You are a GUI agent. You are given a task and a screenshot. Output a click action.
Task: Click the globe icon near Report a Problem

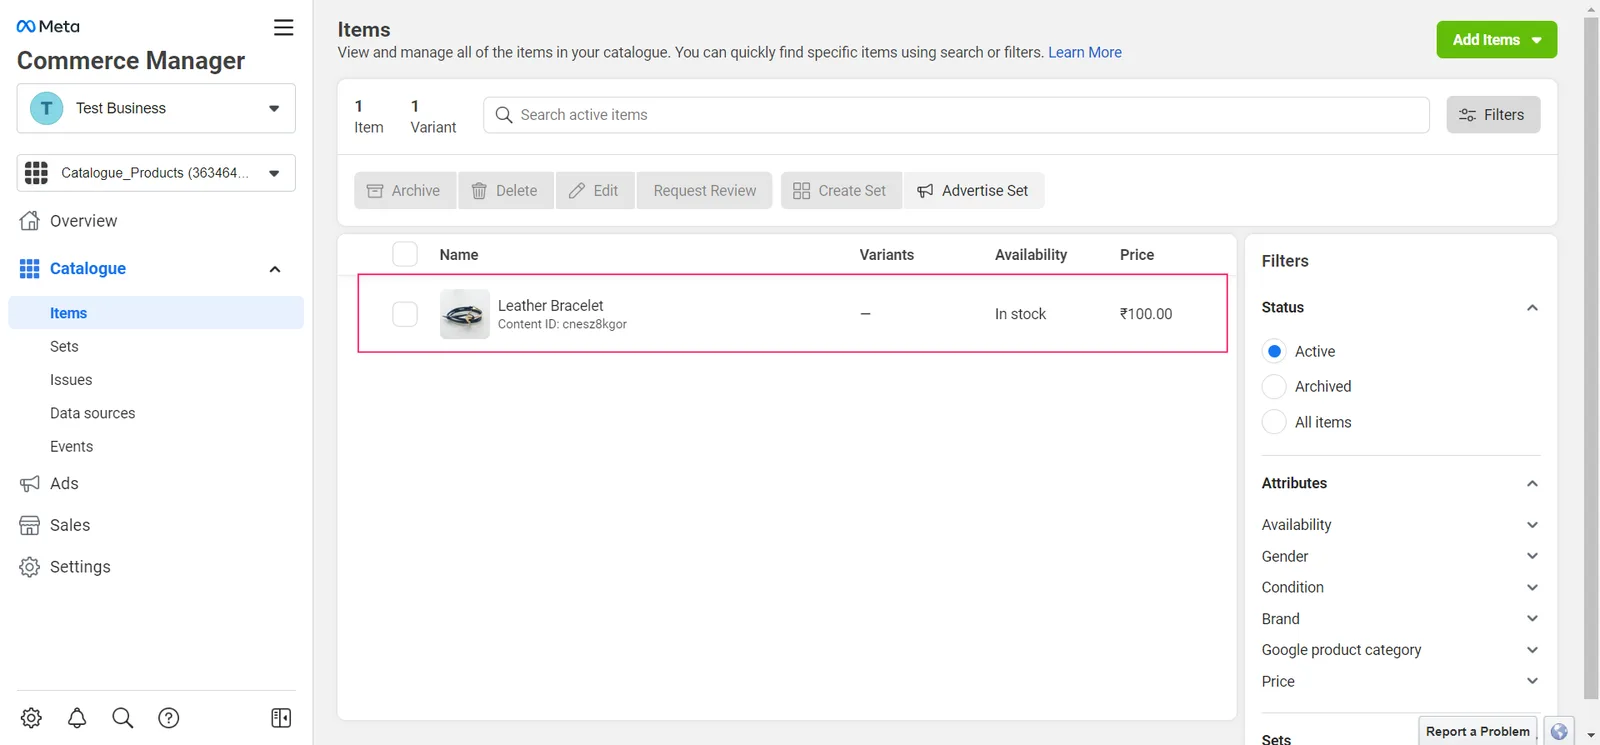(1559, 731)
